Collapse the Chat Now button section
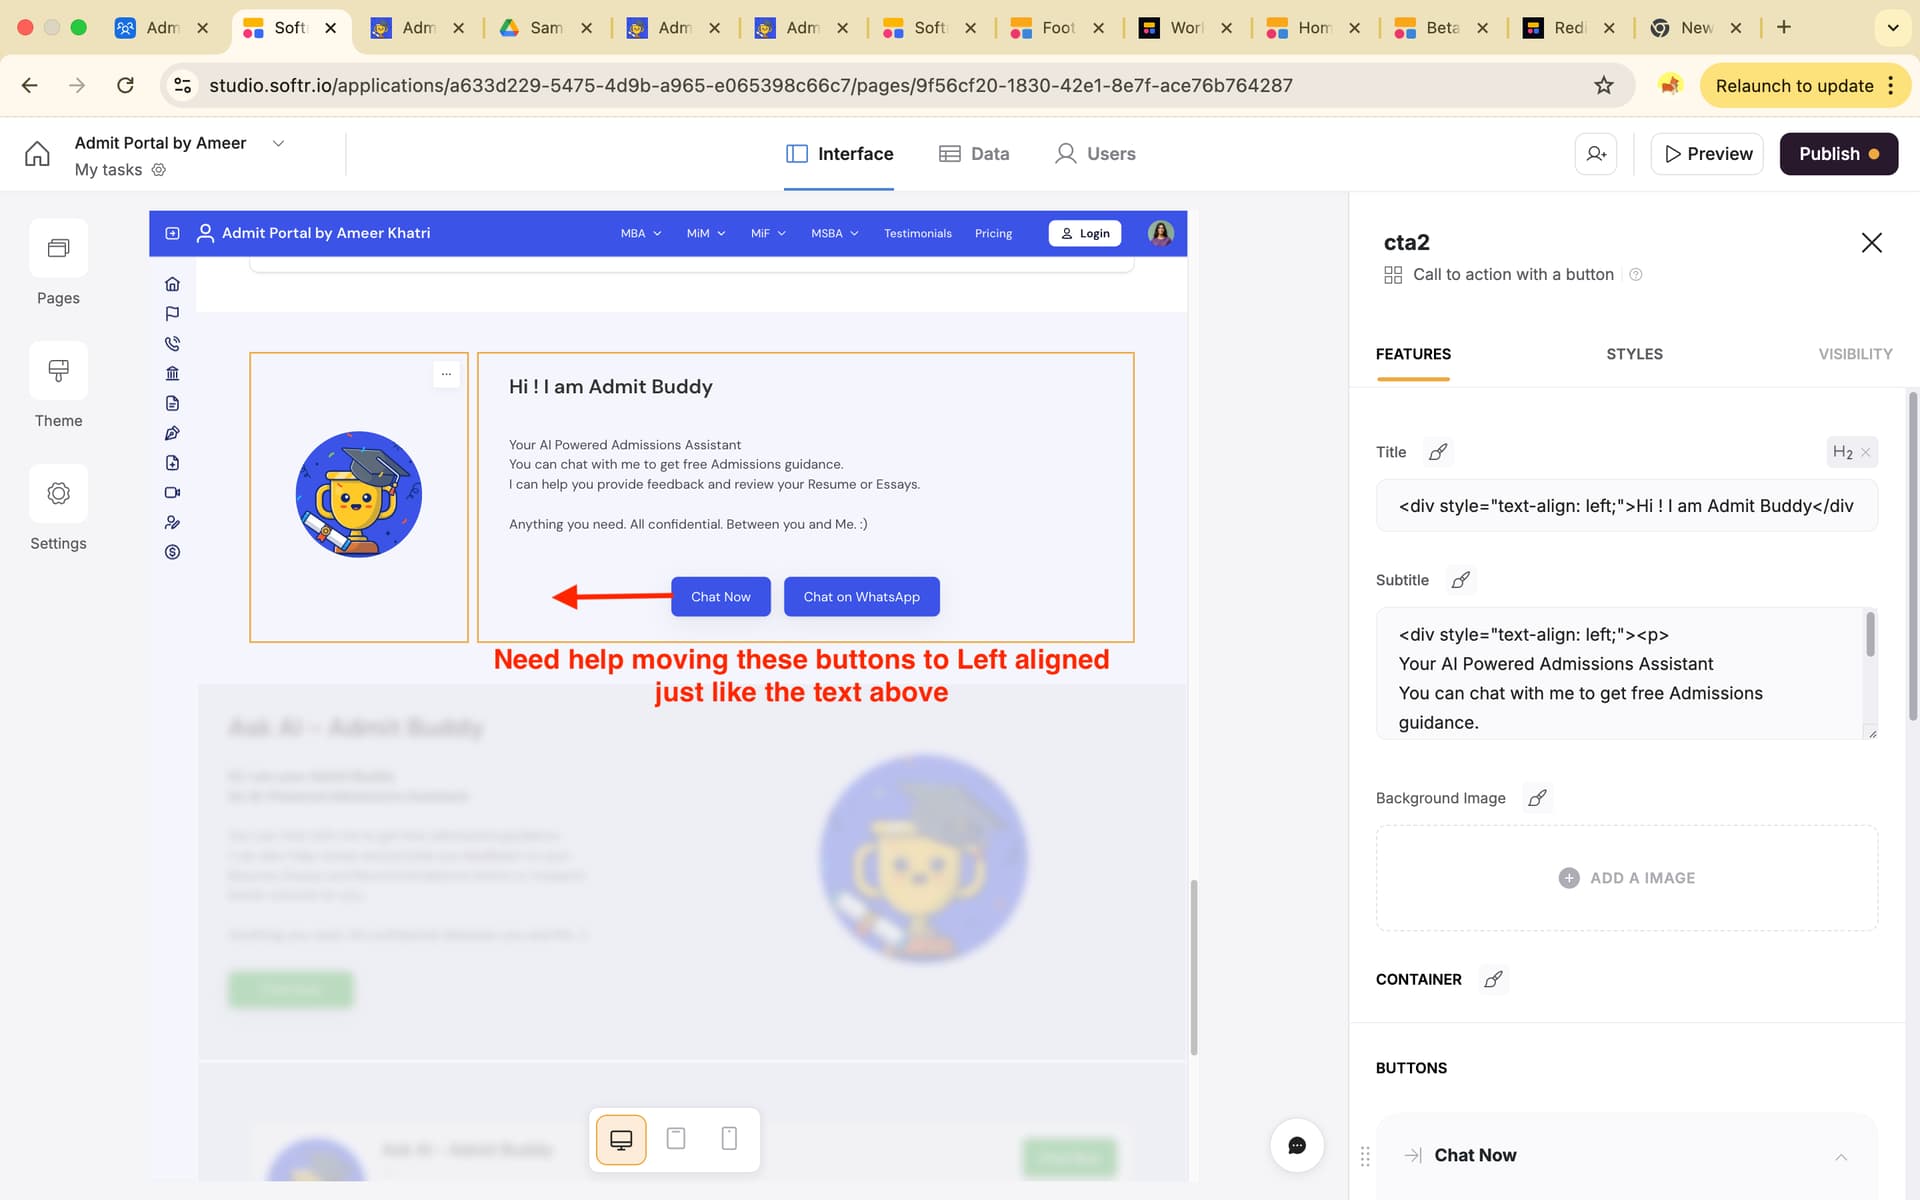The image size is (1920, 1200). [1840, 1156]
